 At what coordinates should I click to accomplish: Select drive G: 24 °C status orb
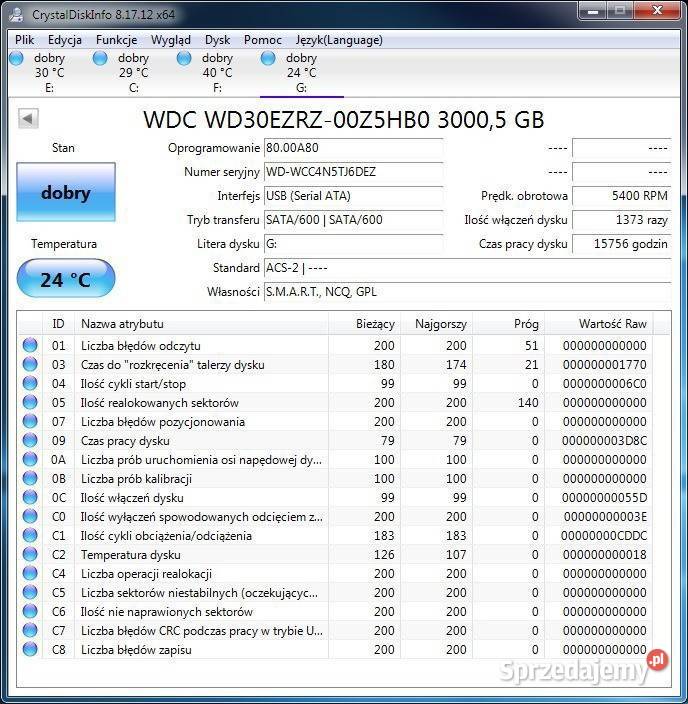(268, 59)
